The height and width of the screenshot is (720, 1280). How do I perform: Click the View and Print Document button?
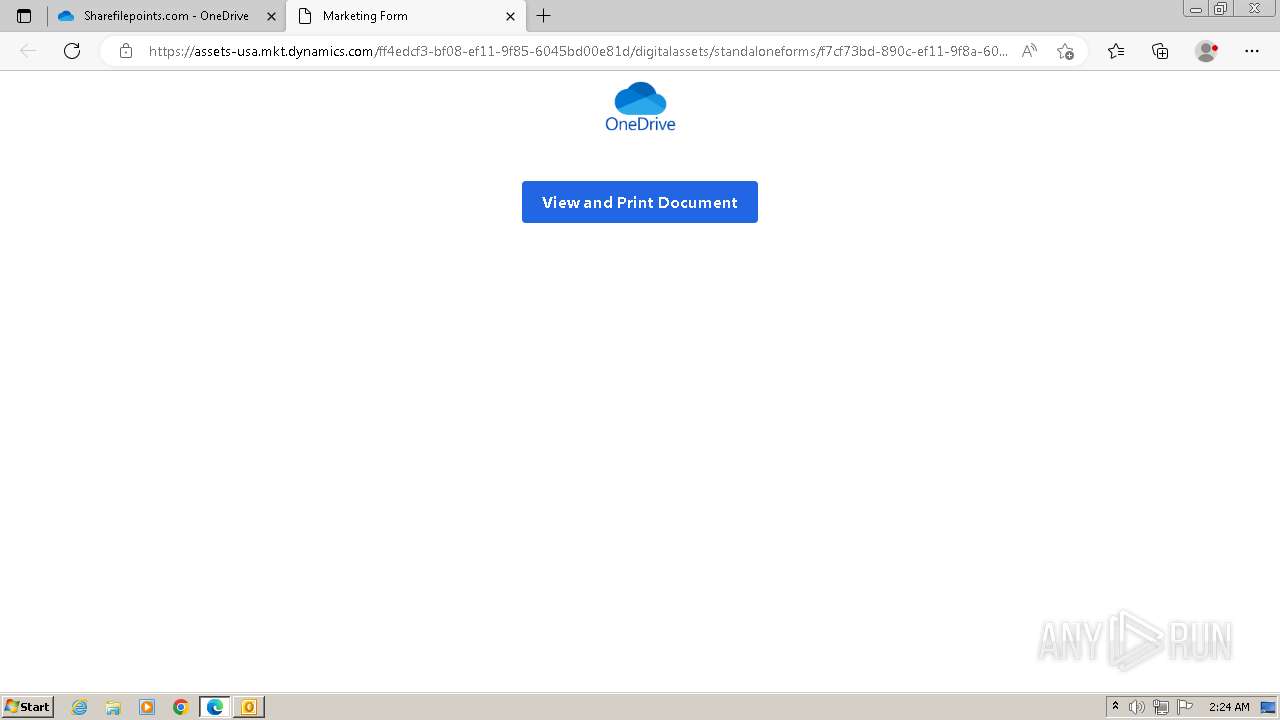[640, 202]
